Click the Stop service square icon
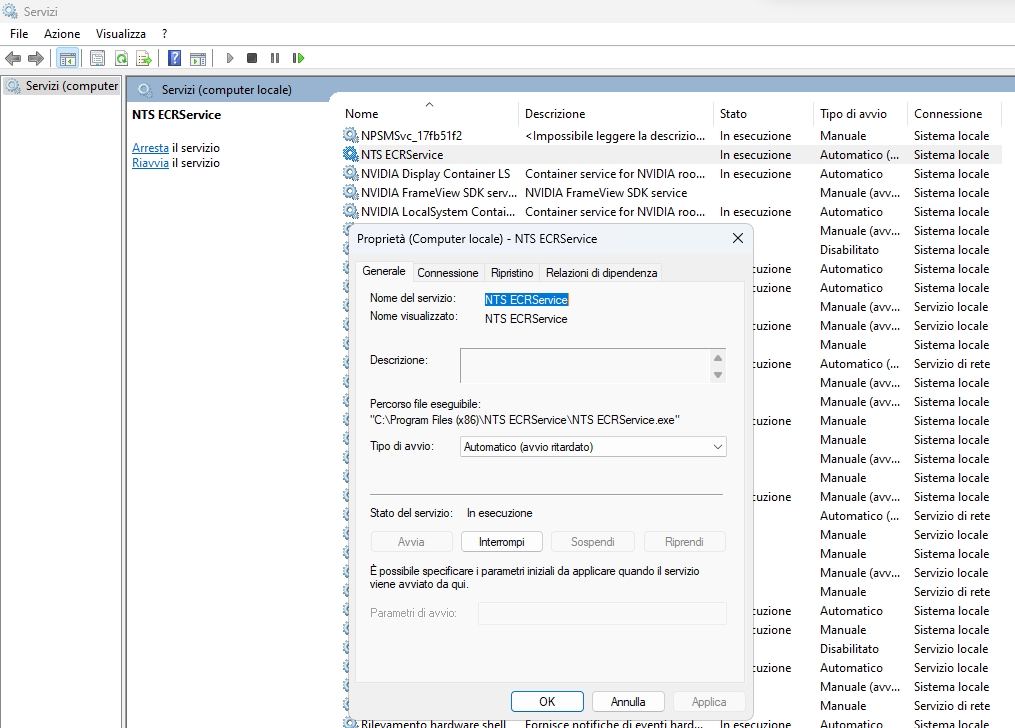This screenshot has width=1015, height=728. tap(252, 58)
